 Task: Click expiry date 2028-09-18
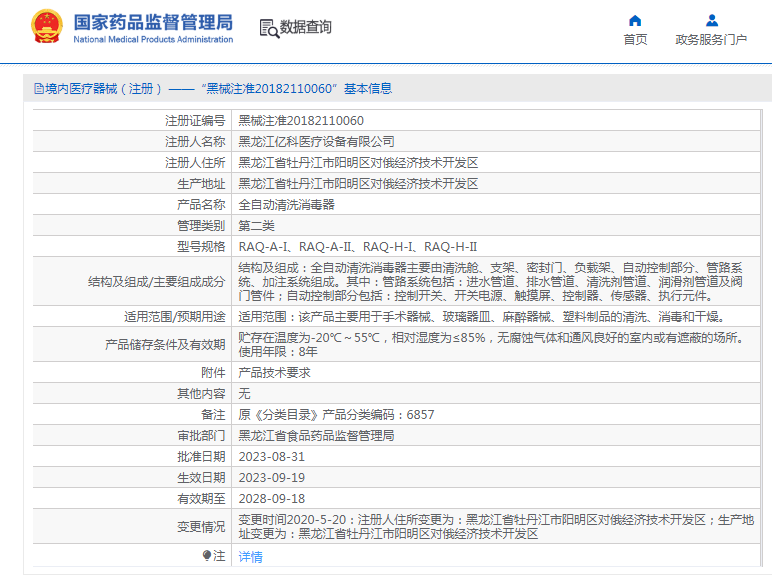tap(272, 499)
